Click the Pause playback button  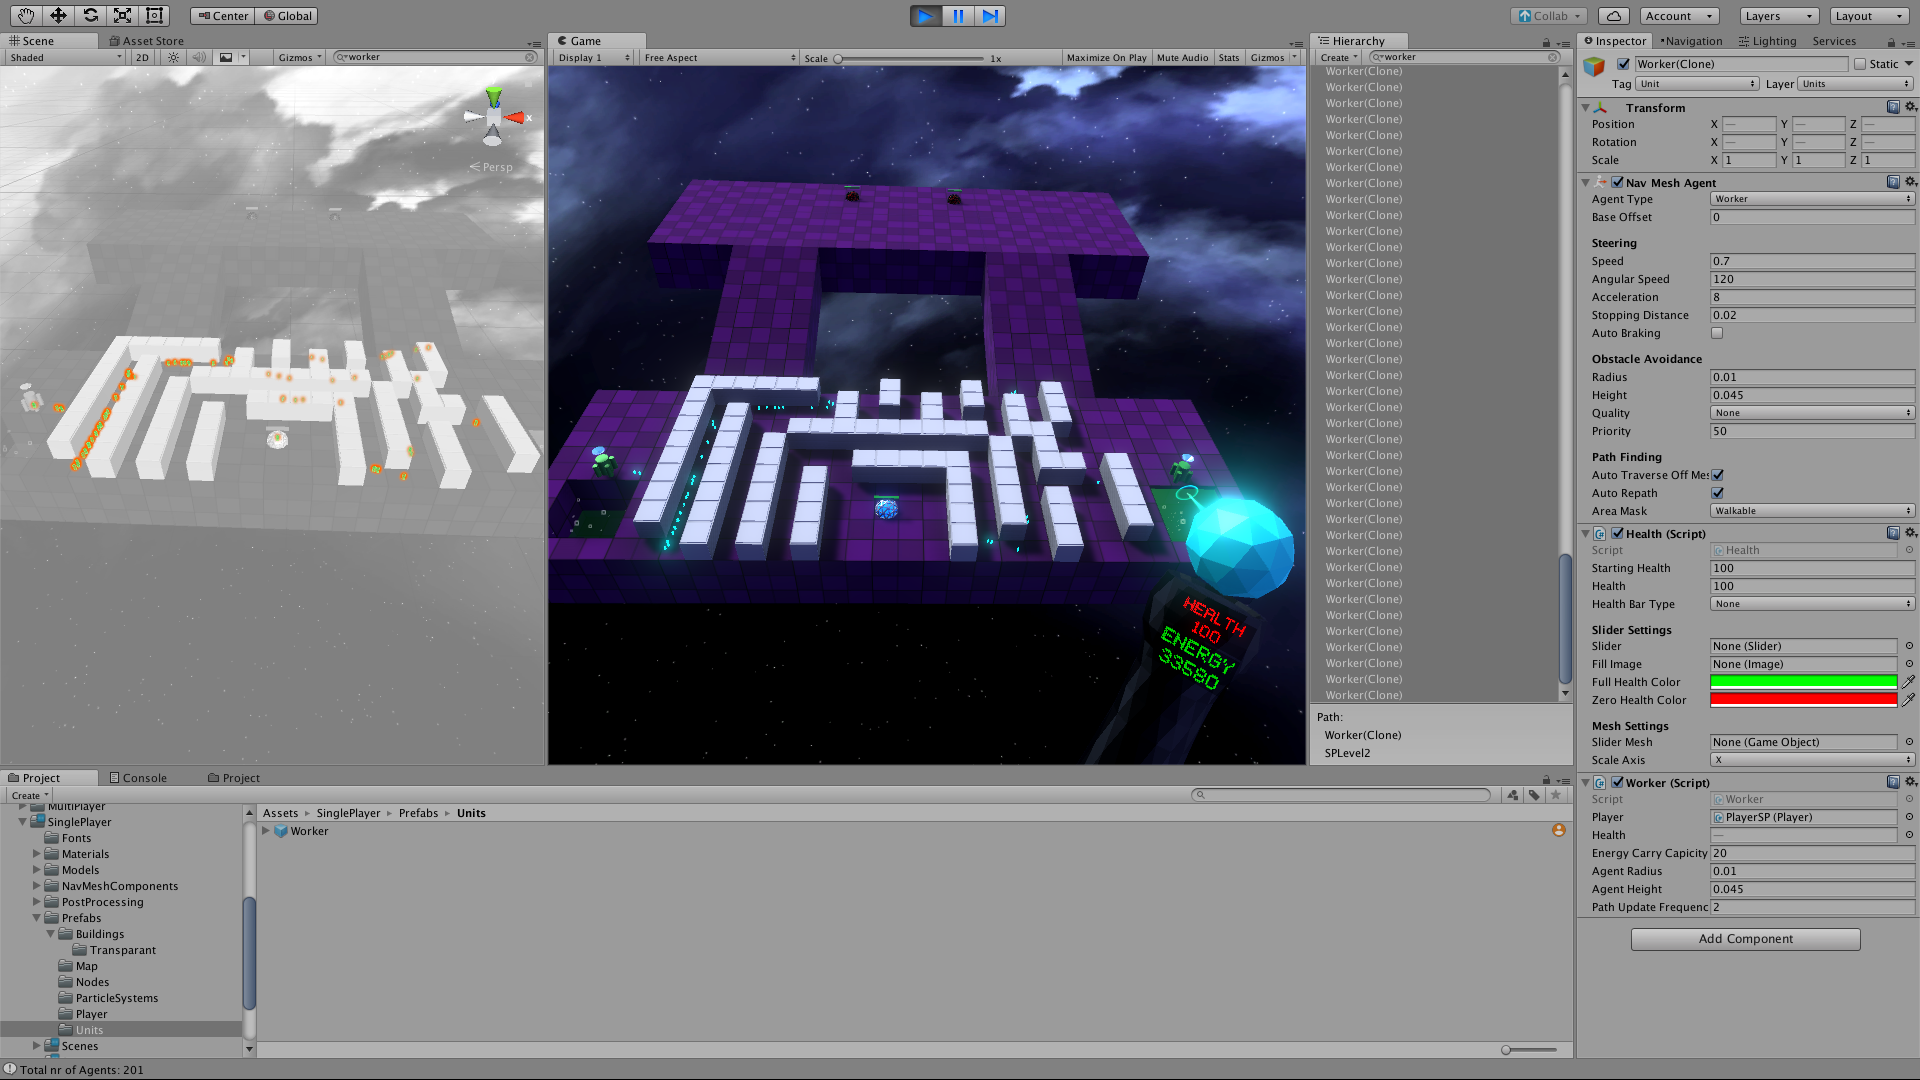click(x=958, y=15)
